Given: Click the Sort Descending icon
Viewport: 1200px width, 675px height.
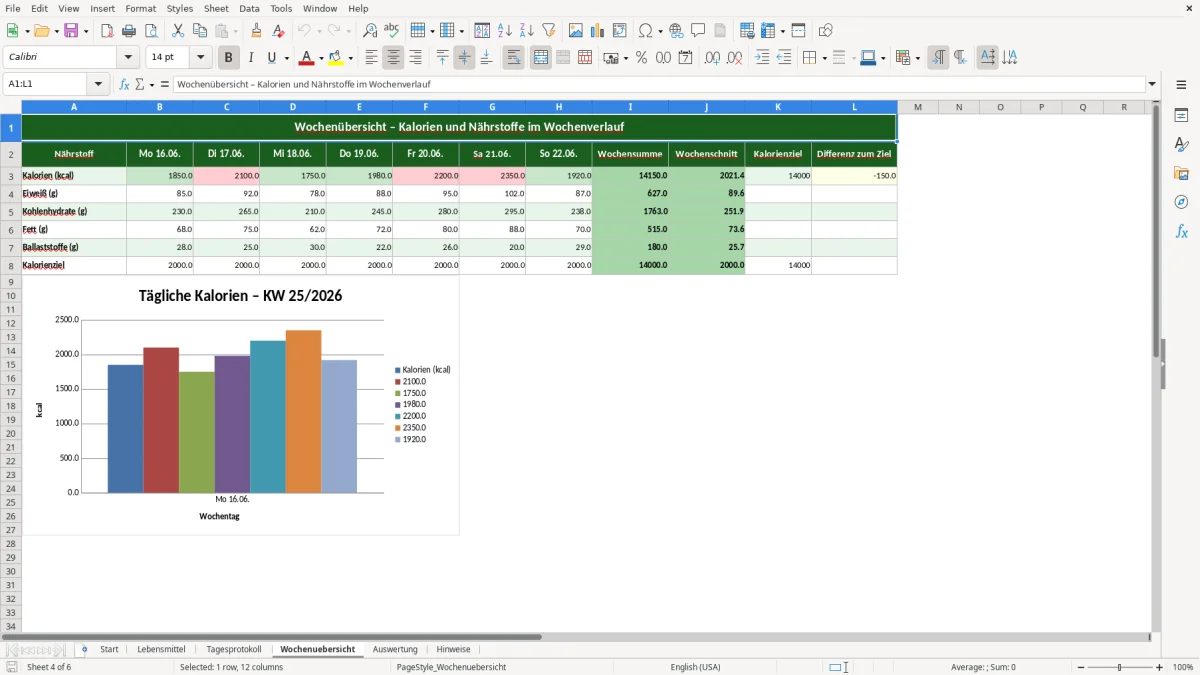Looking at the screenshot, I should (527, 31).
